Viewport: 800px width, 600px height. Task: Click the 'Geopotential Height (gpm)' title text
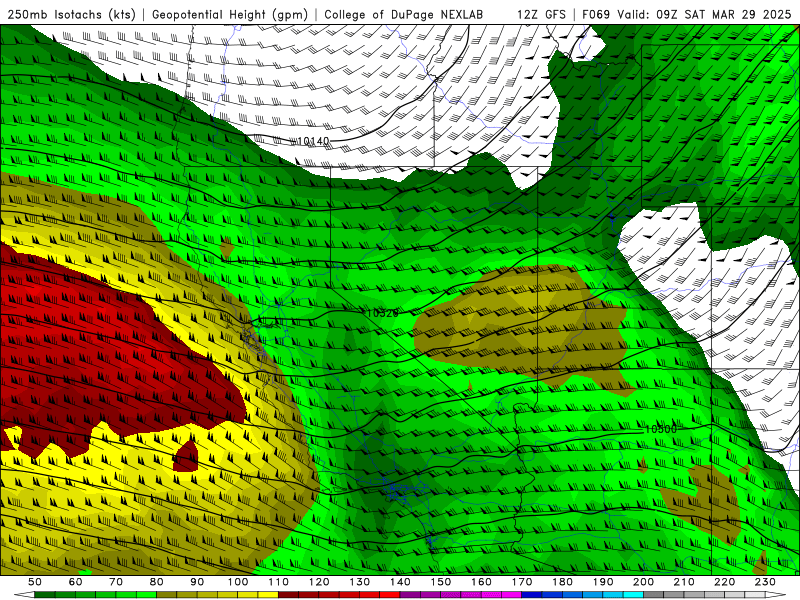coord(230,14)
